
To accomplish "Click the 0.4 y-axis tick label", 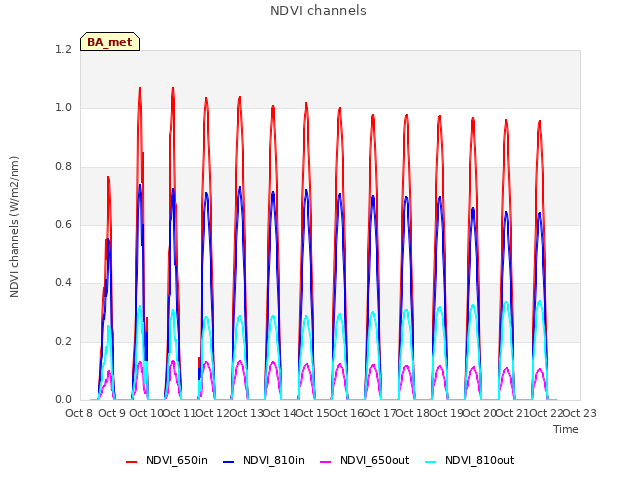I will tap(63, 283).
